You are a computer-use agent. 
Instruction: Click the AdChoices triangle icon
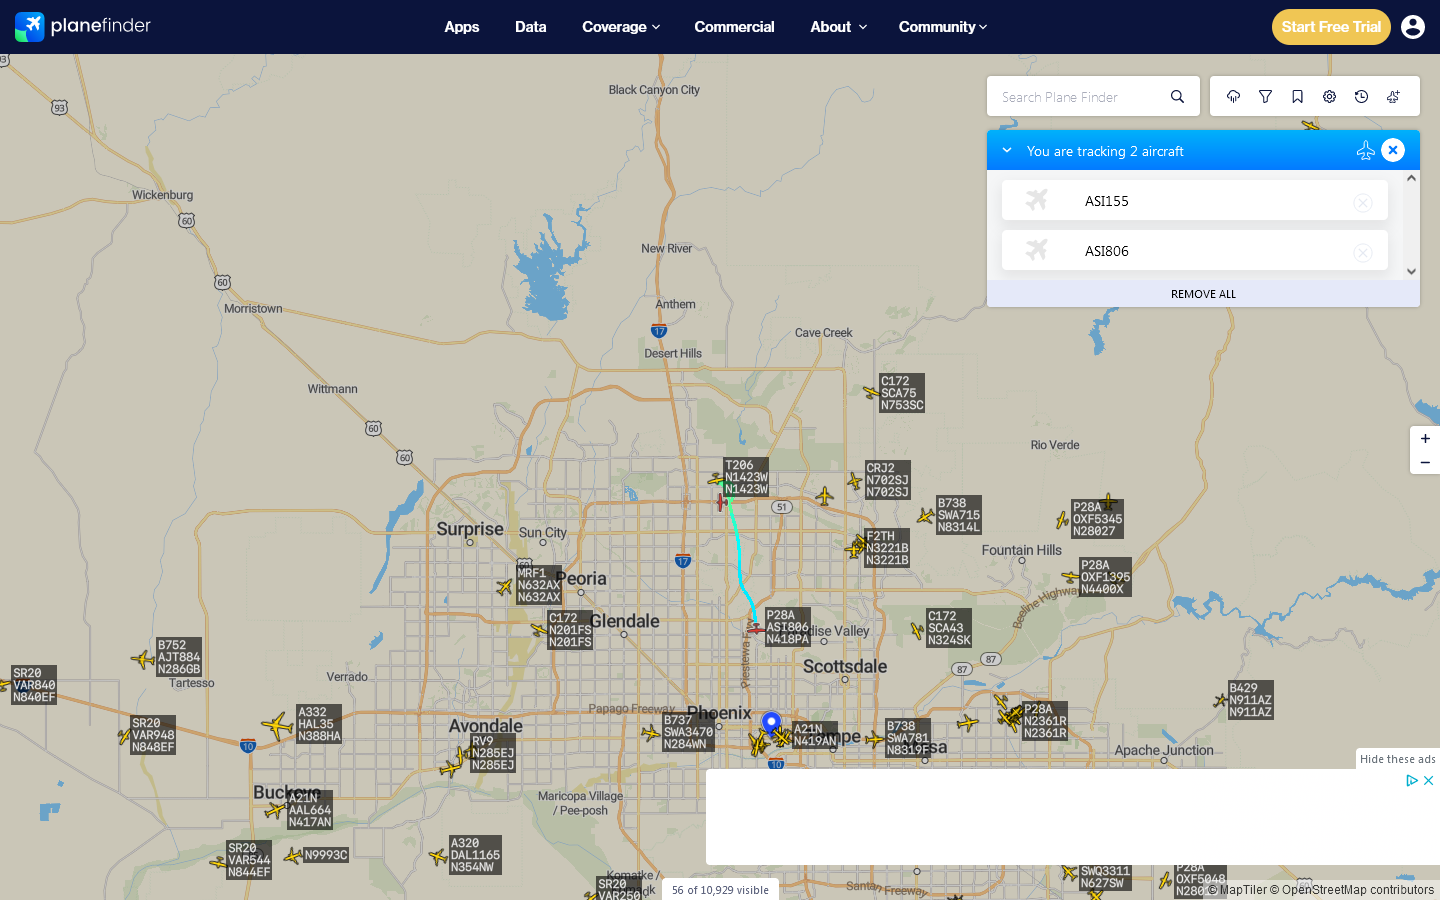[1412, 780]
